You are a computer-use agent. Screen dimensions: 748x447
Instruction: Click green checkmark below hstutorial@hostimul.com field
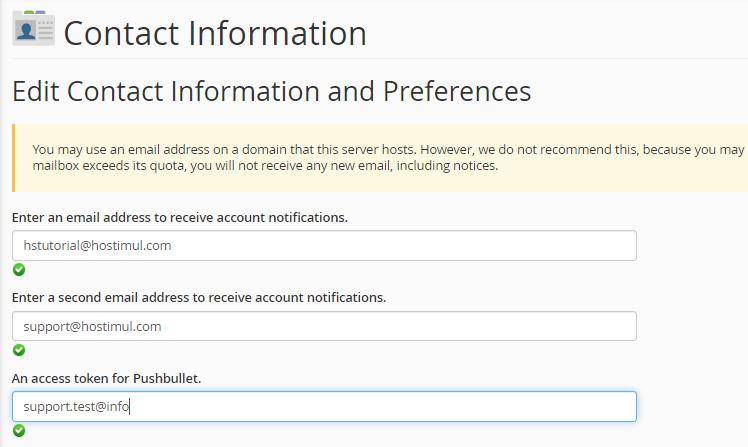tap(19, 270)
